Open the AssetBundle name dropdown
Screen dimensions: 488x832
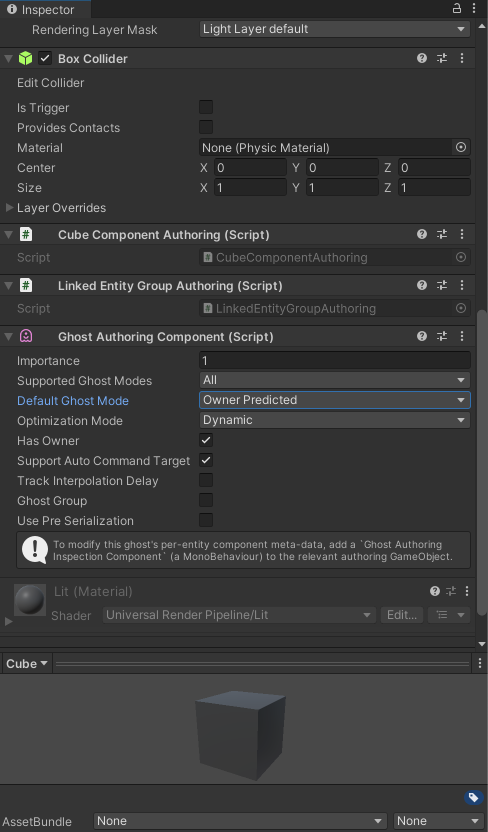click(240, 821)
